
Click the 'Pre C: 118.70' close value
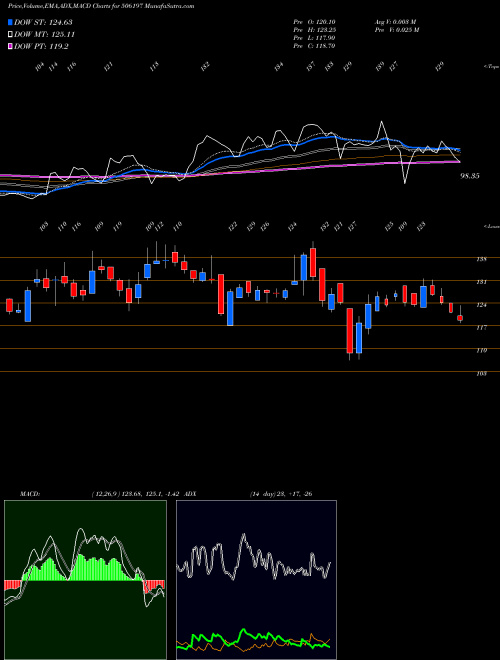click(x=314, y=46)
